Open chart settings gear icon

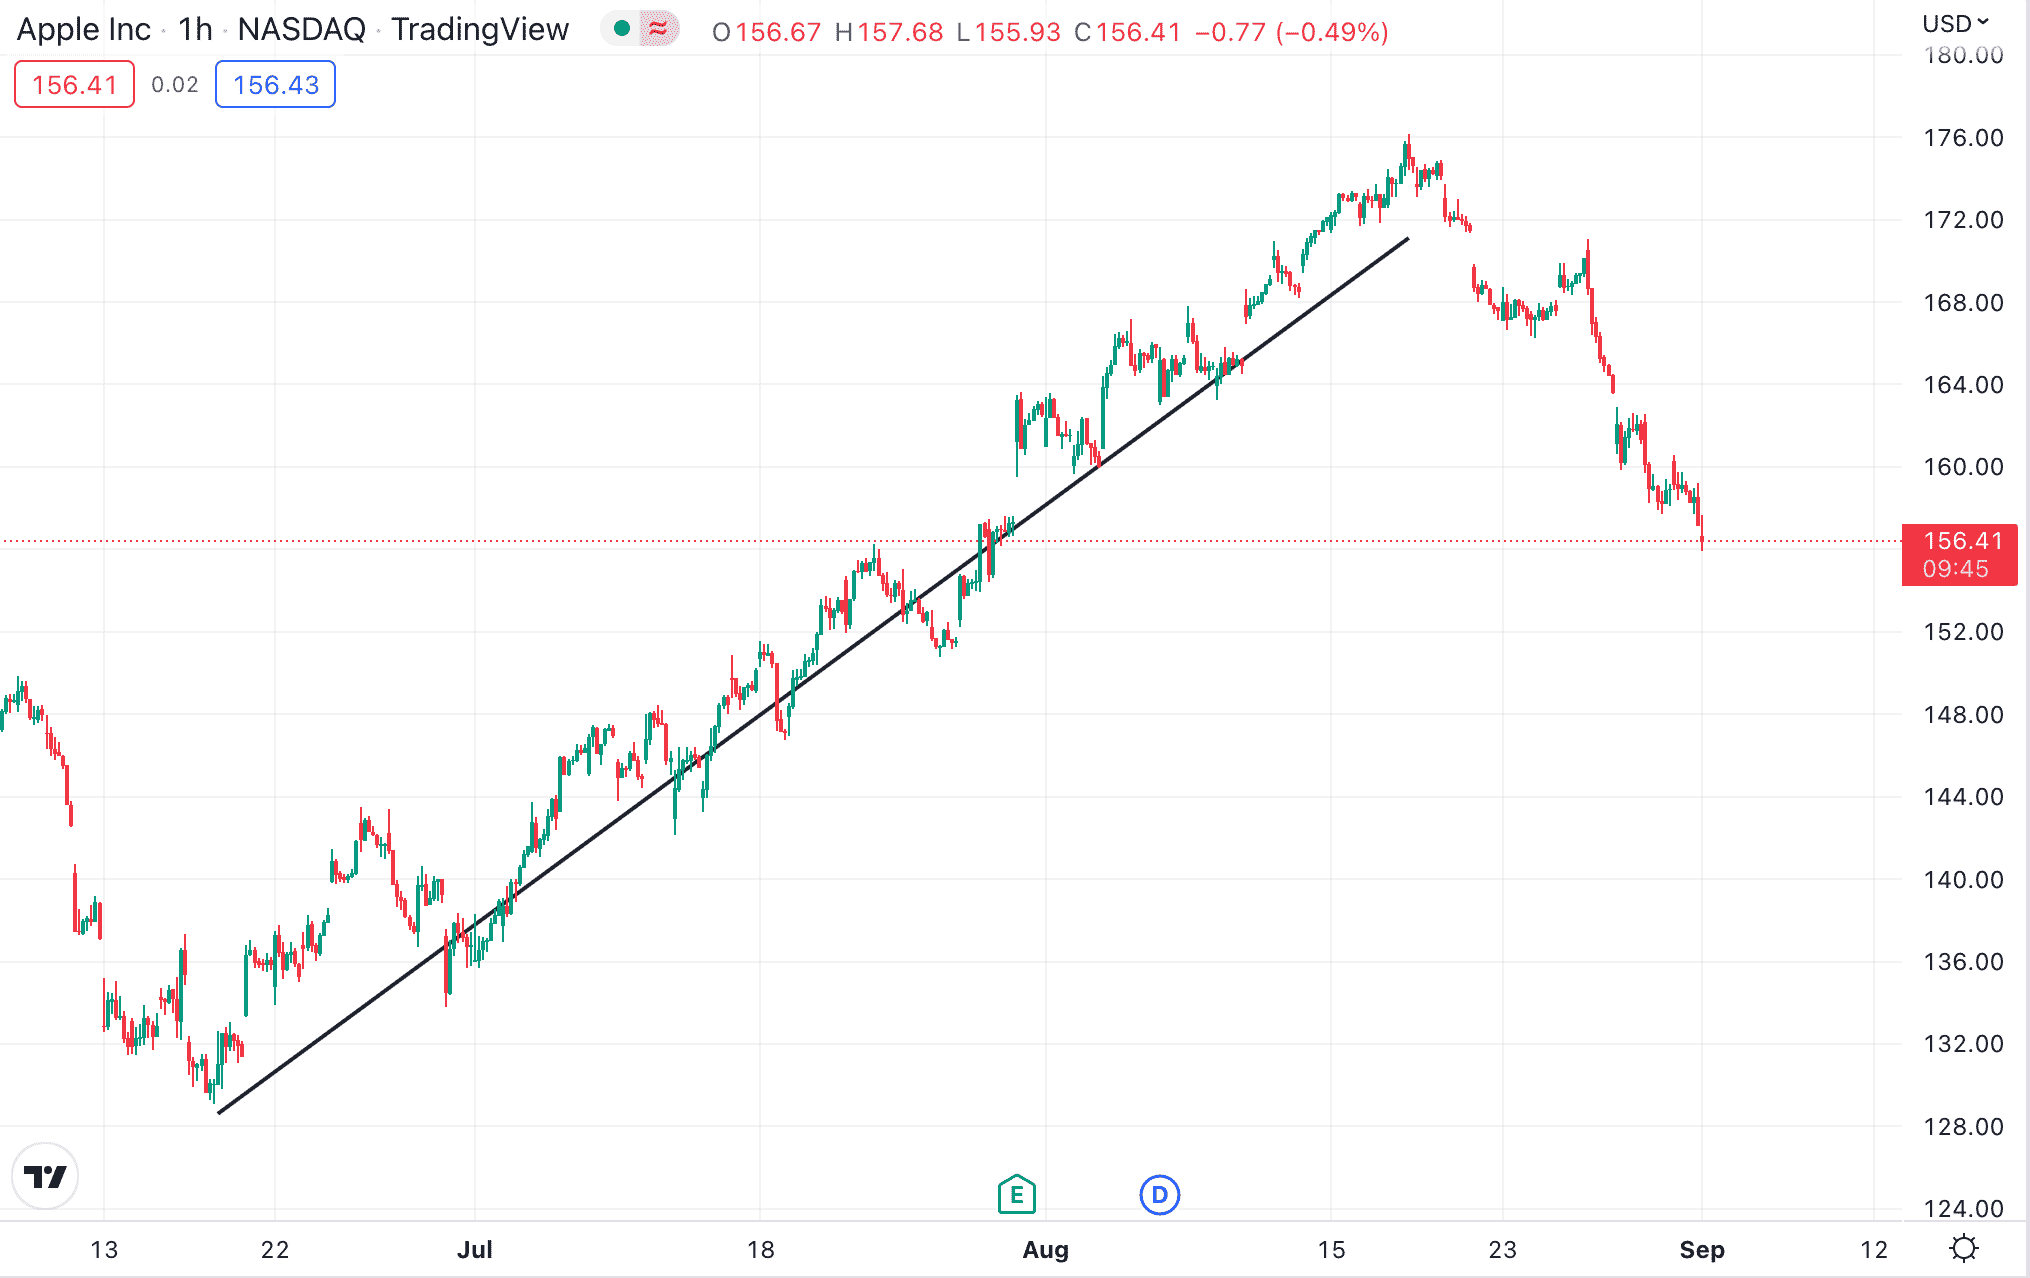coord(1964,1248)
